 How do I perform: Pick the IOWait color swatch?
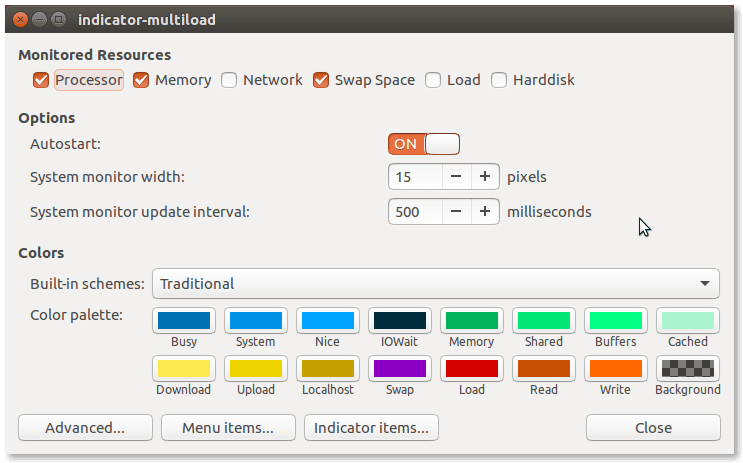pyautogui.click(x=400, y=321)
